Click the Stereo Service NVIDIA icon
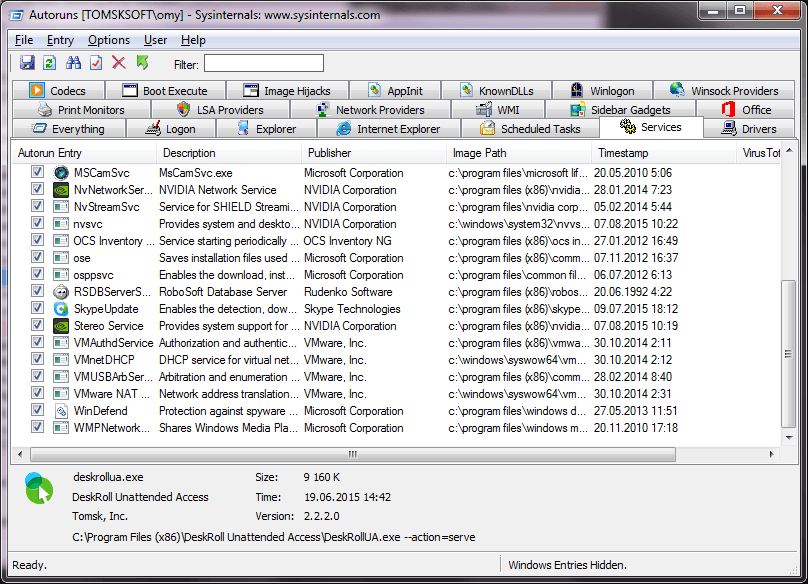Viewport: 808px width, 584px height. [x=61, y=326]
